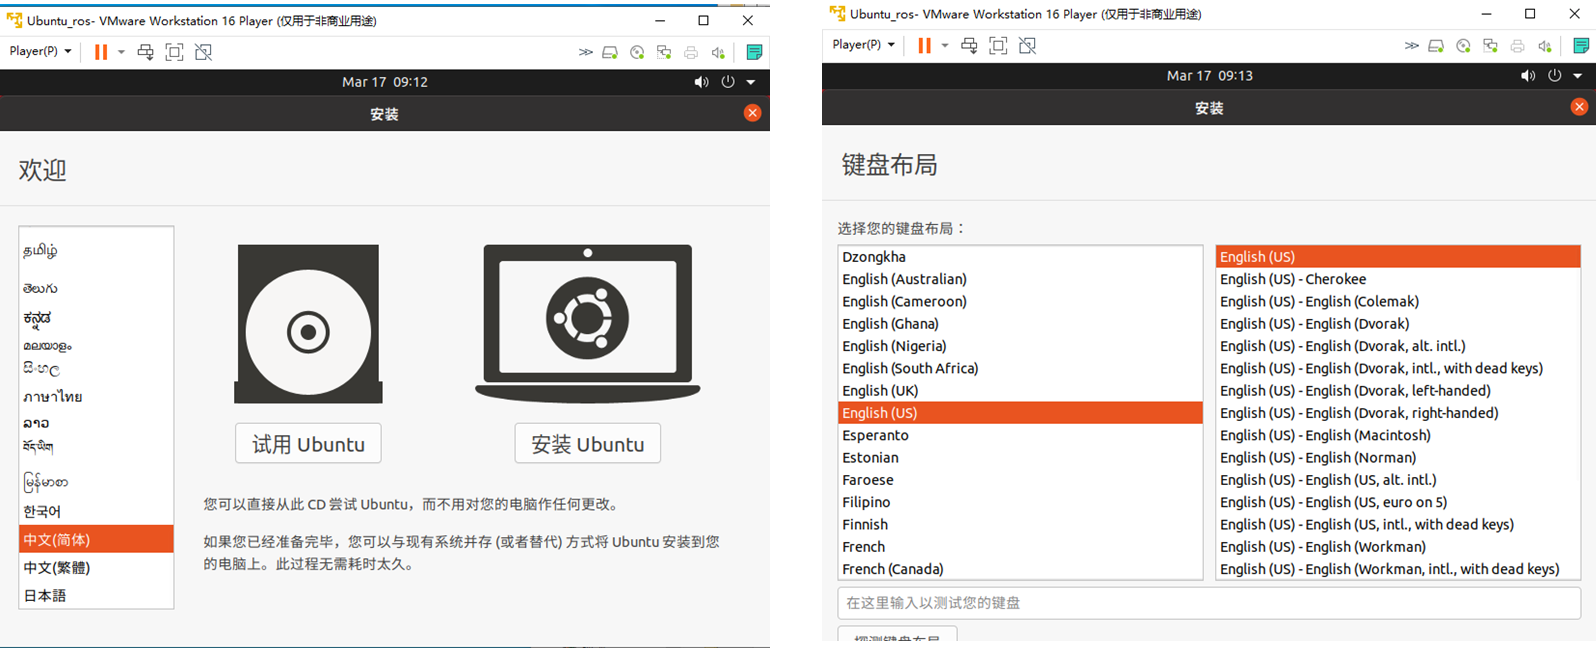Expand system menu arrow in left Ubuntu top bar
Image resolution: width=1596 pixels, height=648 pixels.
751,82
